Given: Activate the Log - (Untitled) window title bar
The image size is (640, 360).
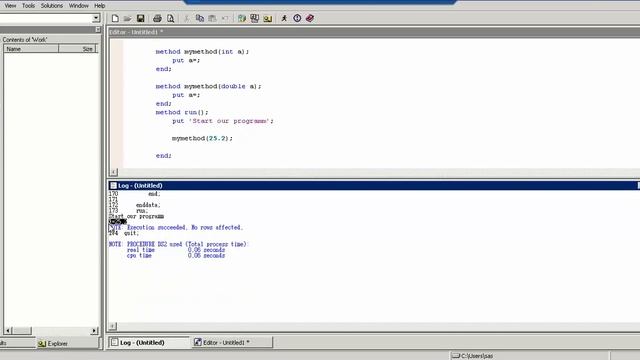Looking at the screenshot, I should 373,185.
